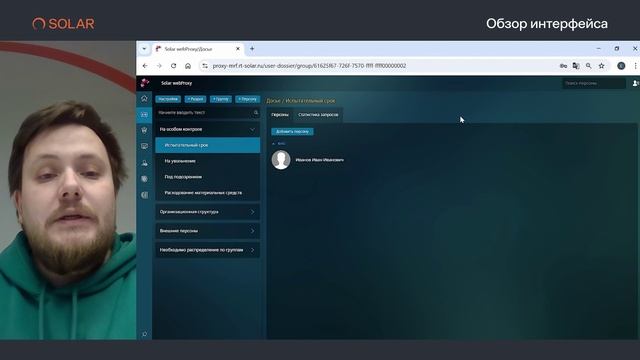Image resolution: width=640 pixels, height=360 pixels.
Task: Click the Solar webProxy header title
Action: click(x=176, y=83)
